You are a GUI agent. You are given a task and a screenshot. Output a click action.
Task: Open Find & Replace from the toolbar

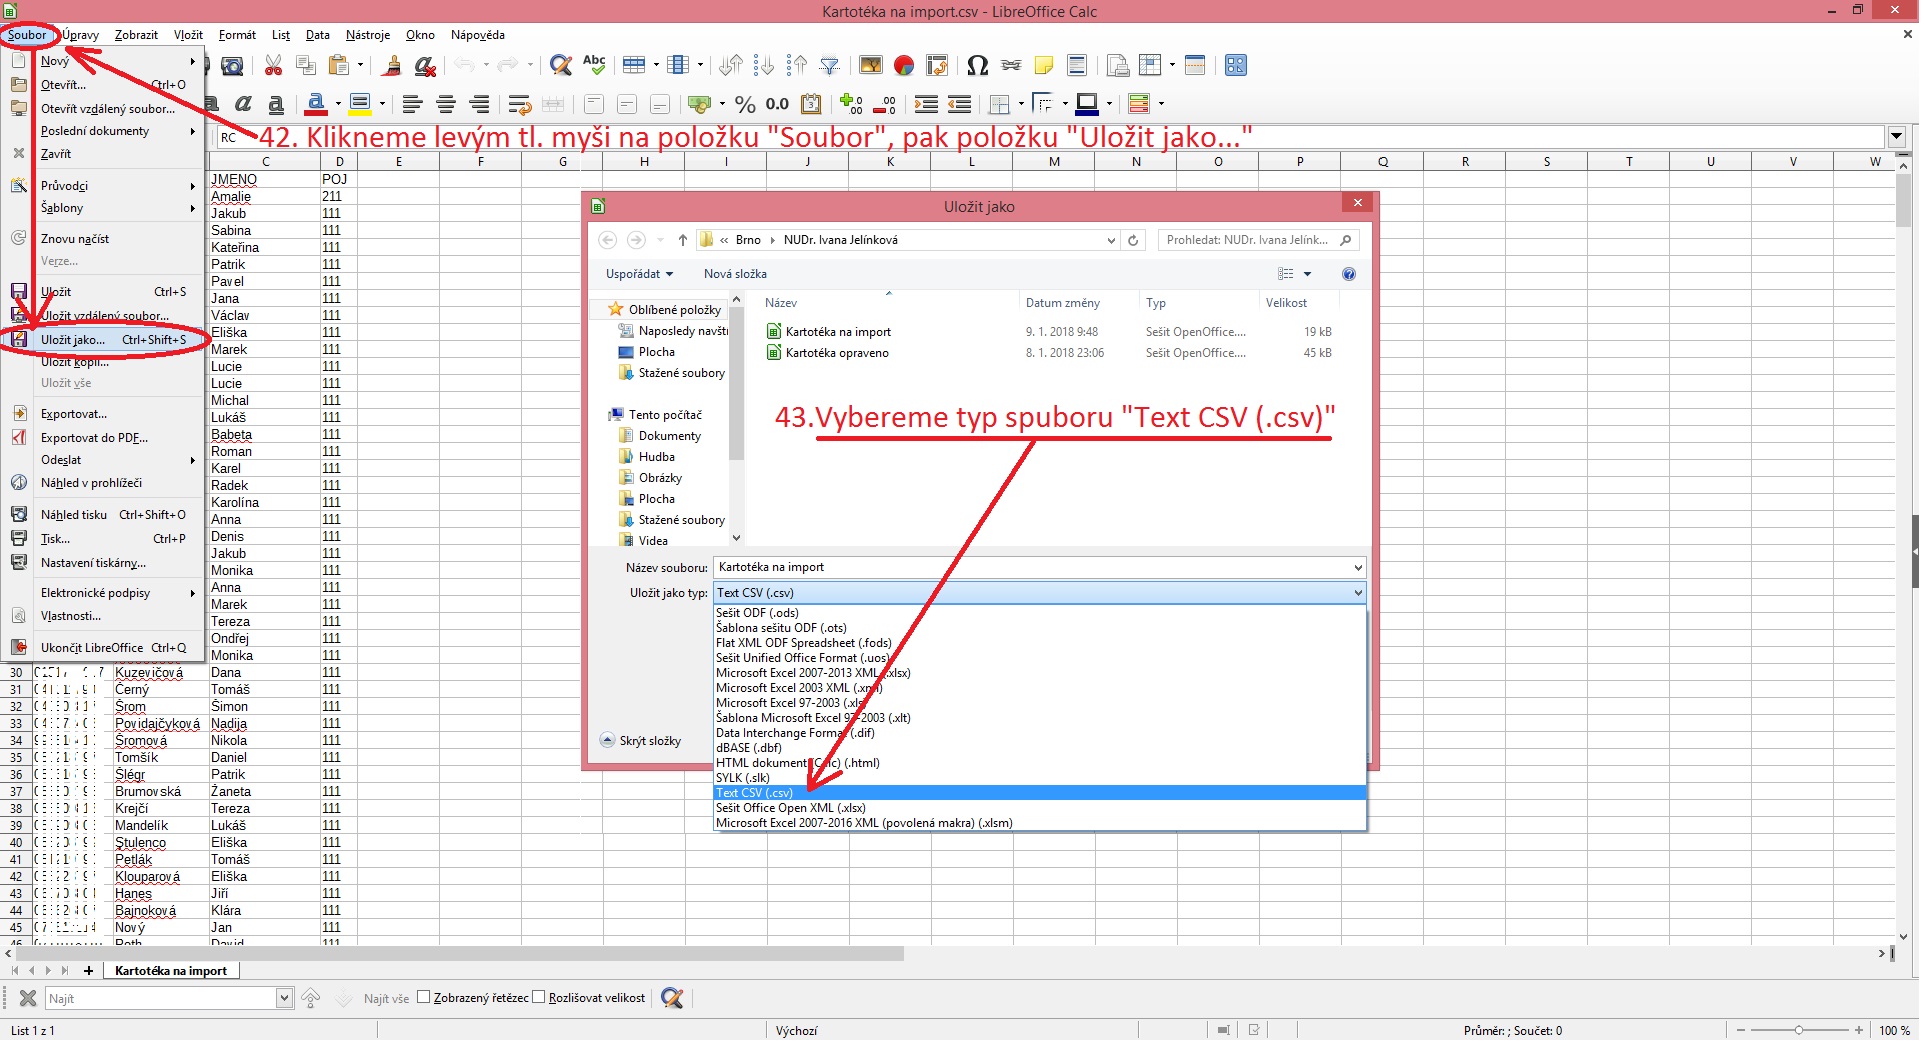coord(562,66)
